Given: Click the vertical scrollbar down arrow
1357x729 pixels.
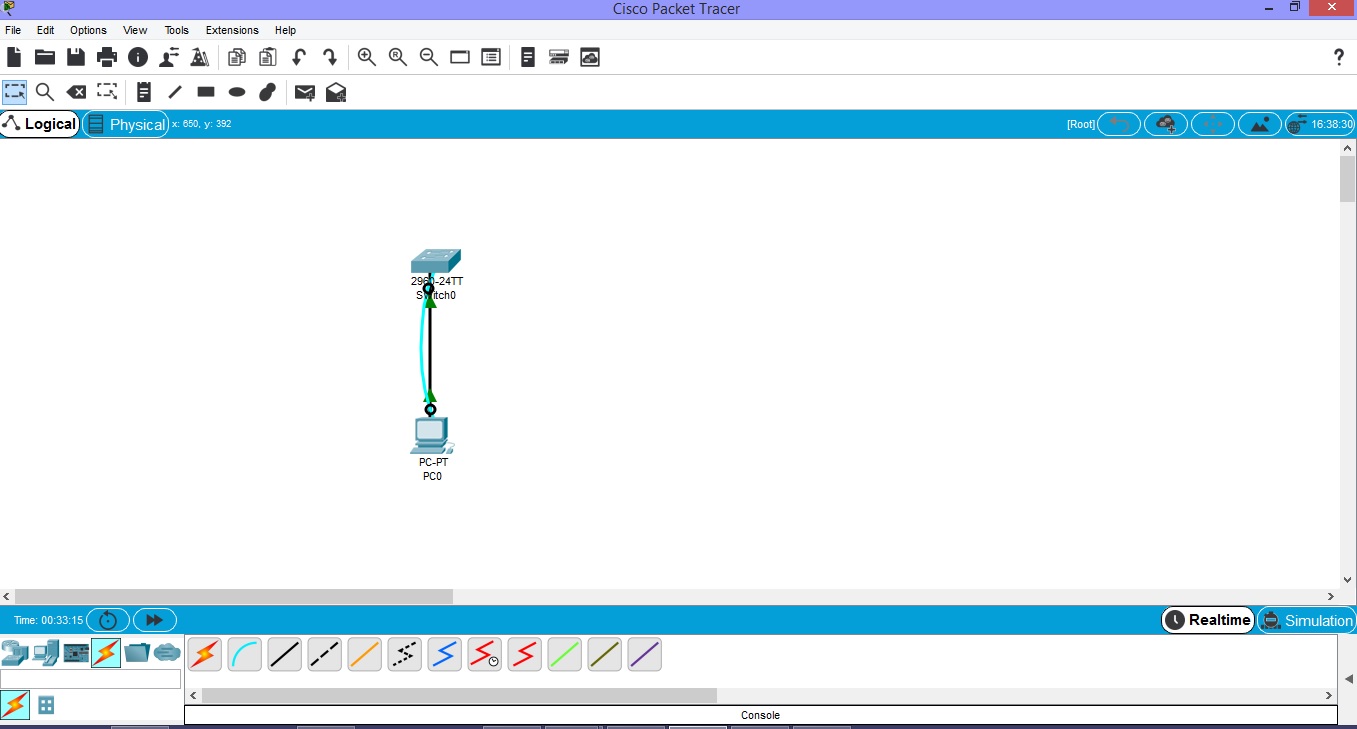Looking at the screenshot, I should click(x=1347, y=579).
